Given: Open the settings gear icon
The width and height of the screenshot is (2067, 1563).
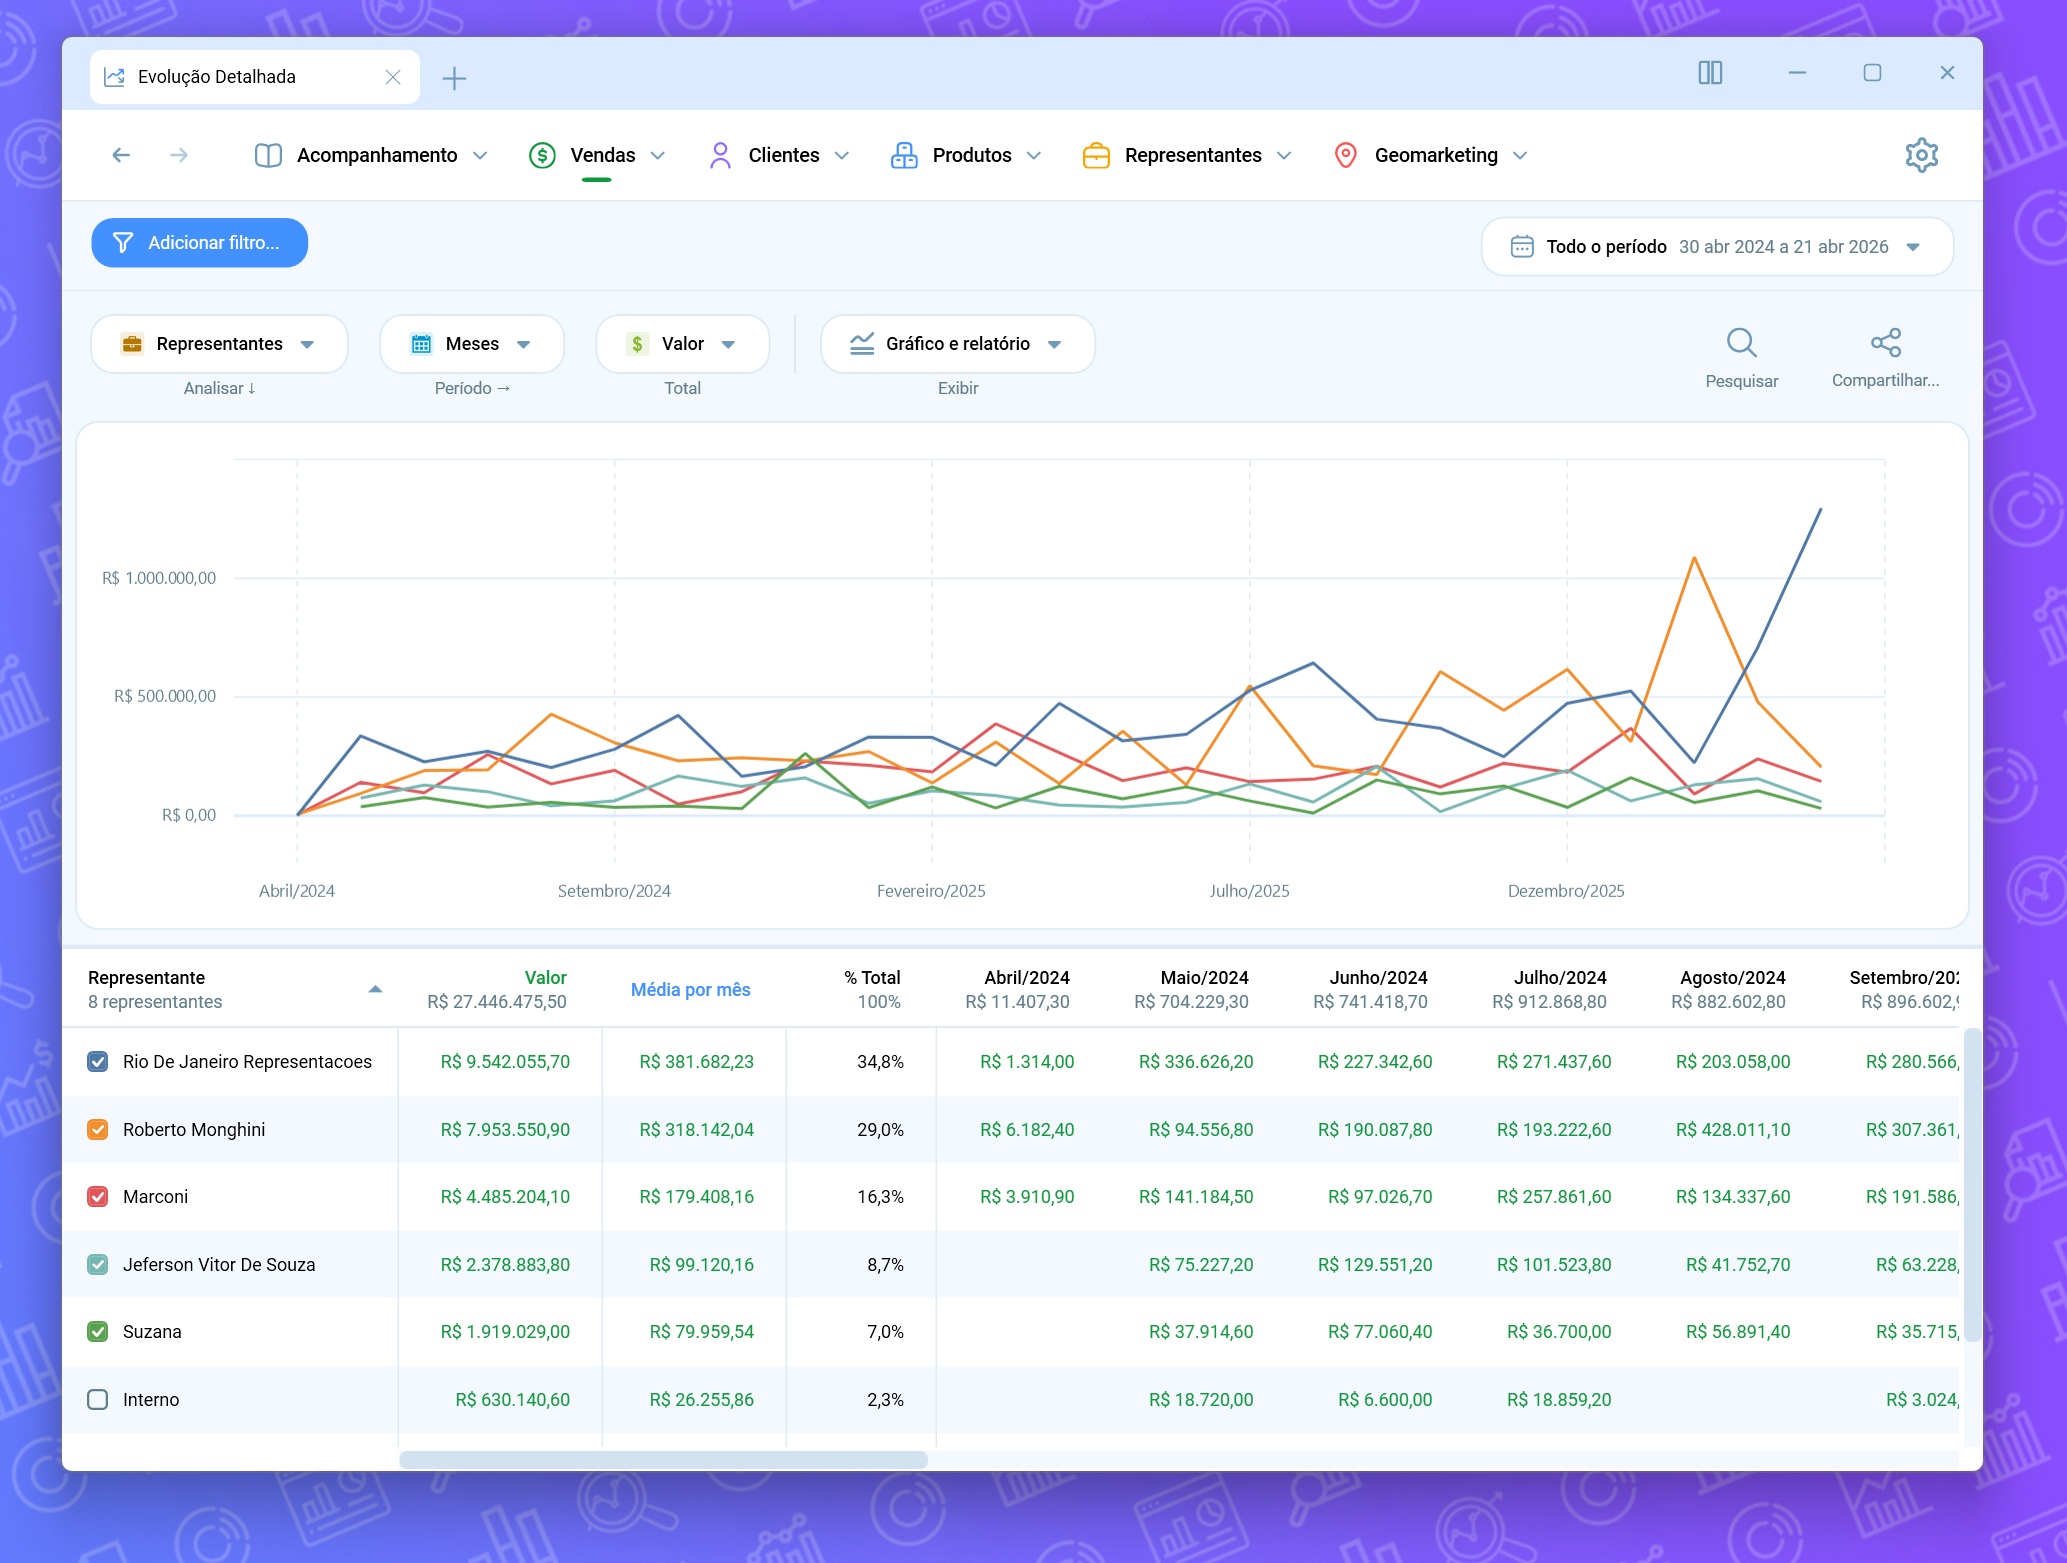Looking at the screenshot, I should pos(1921,155).
